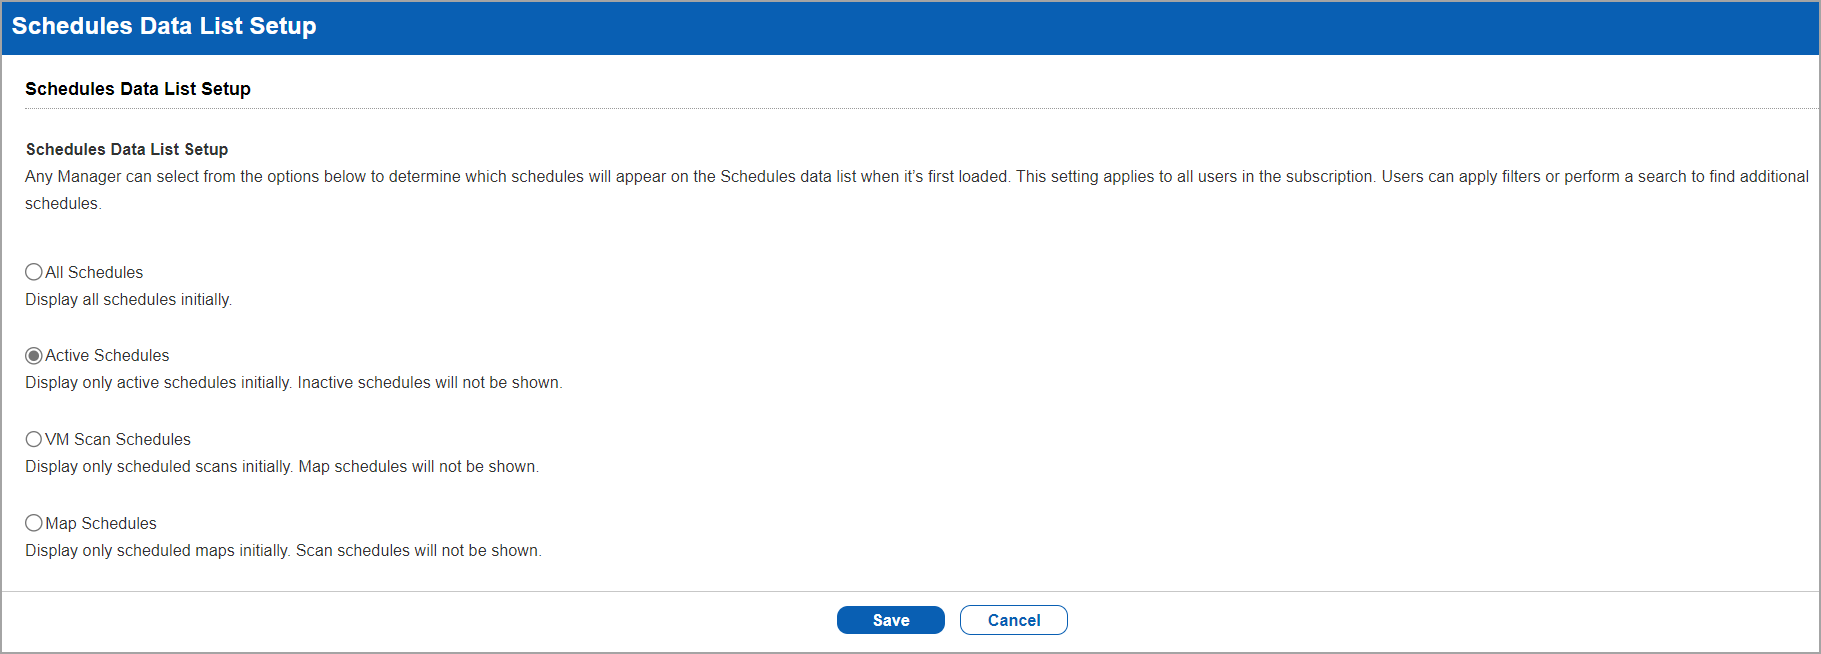This screenshot has width=1821, height=654.
Task: Click the description text under Active Schedules
Action: [294, 382]
